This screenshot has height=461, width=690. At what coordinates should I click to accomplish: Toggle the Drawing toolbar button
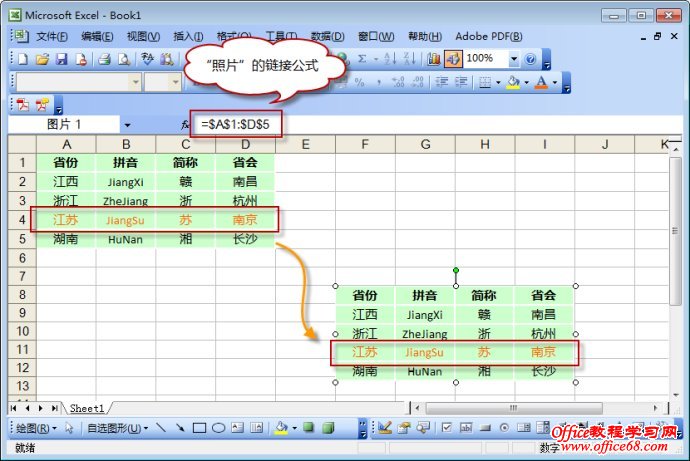[454, 59]
